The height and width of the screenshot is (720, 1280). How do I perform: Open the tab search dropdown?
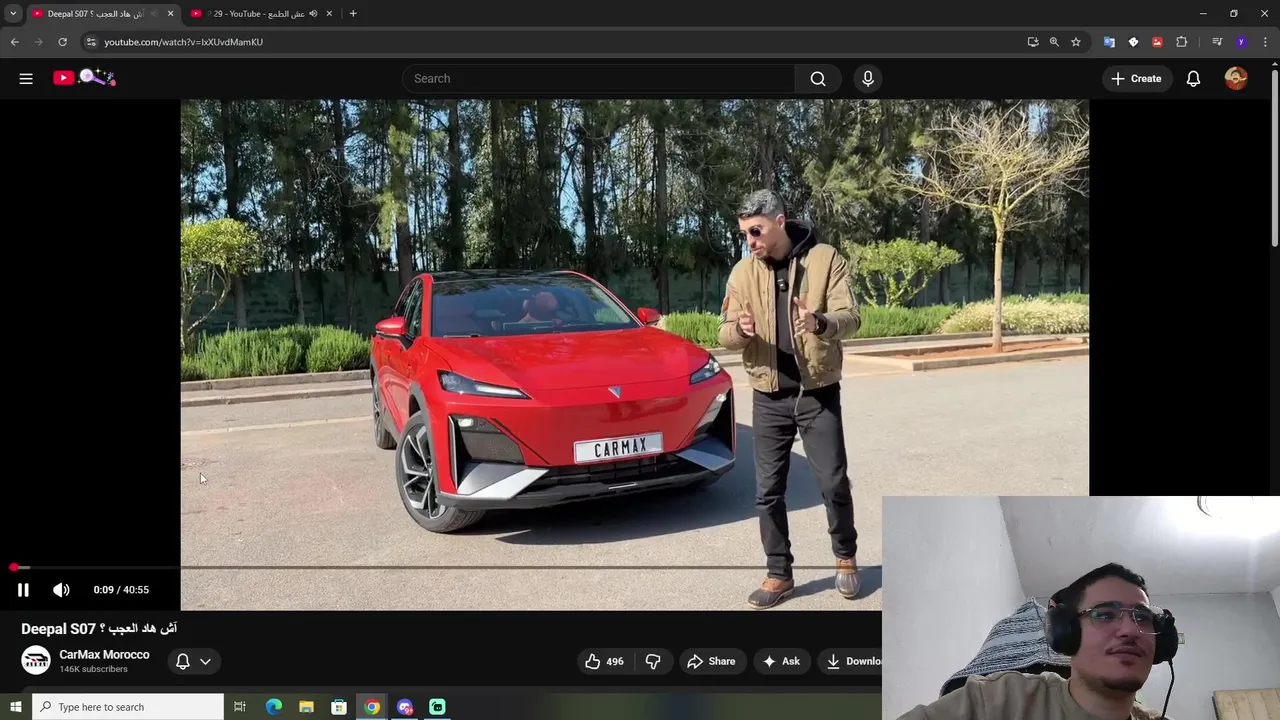[13, 14]
